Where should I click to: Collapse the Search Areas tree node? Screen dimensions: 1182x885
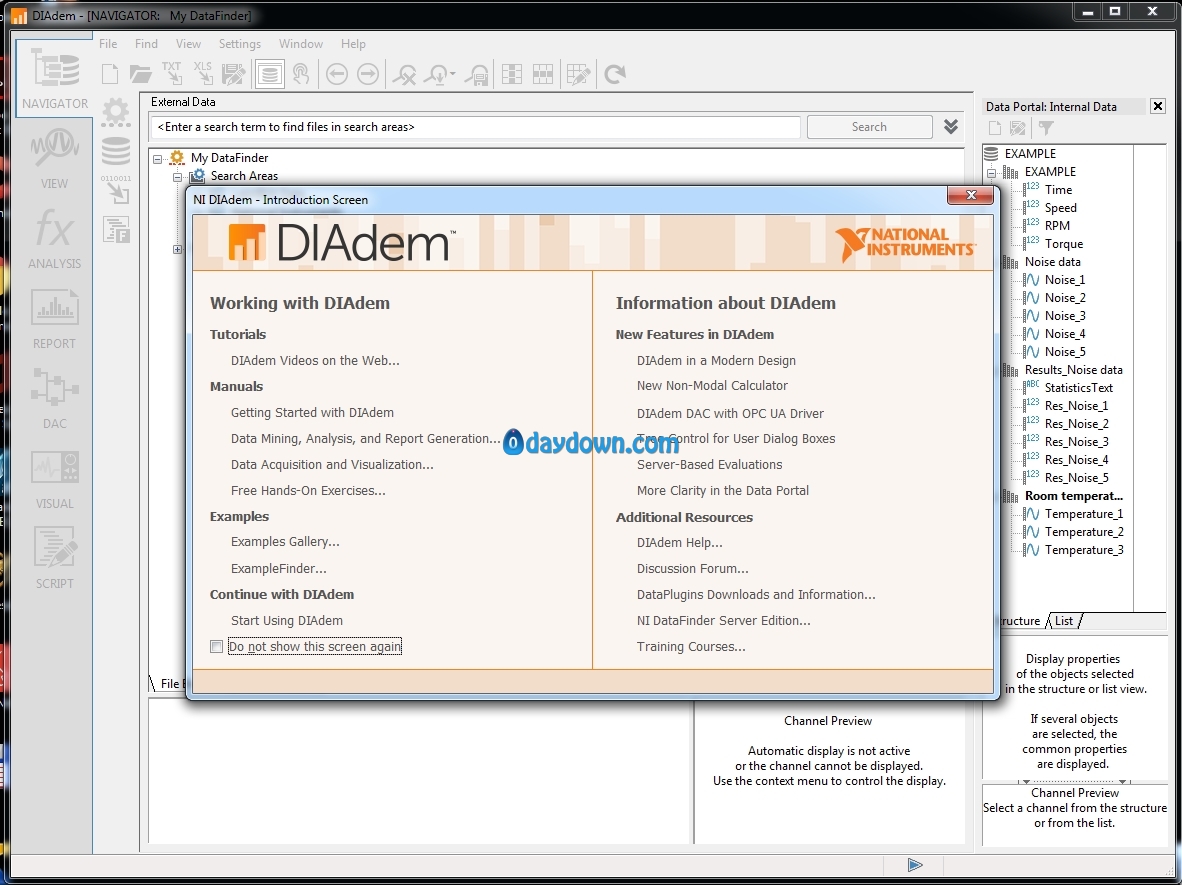click(x=177, y=176)
